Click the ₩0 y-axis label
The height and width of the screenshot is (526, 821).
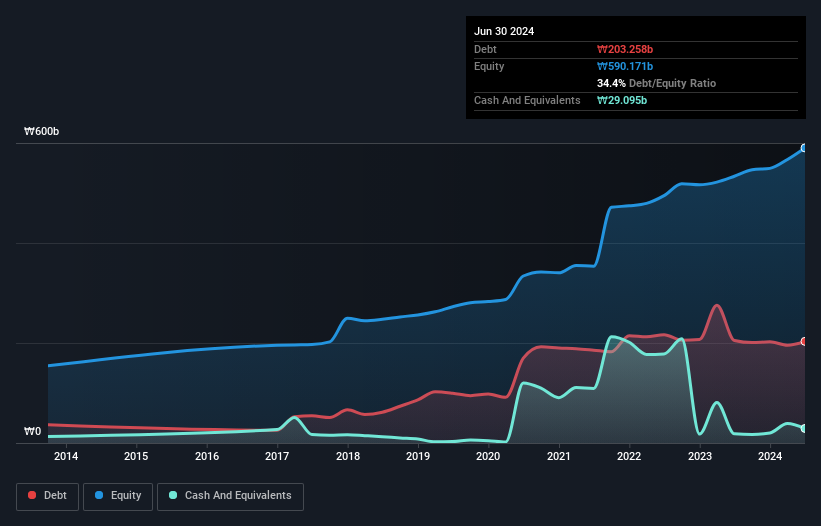click(x=32, y=431)
